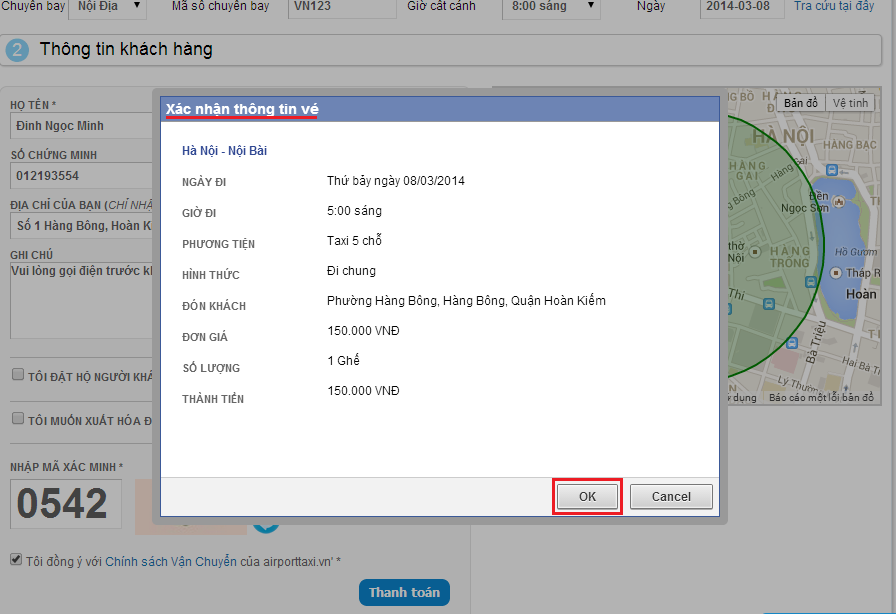Viewport: 896px width, 614px height.
Task: Switch map to Vệ tinh satellite view
Action: (850, 103)
